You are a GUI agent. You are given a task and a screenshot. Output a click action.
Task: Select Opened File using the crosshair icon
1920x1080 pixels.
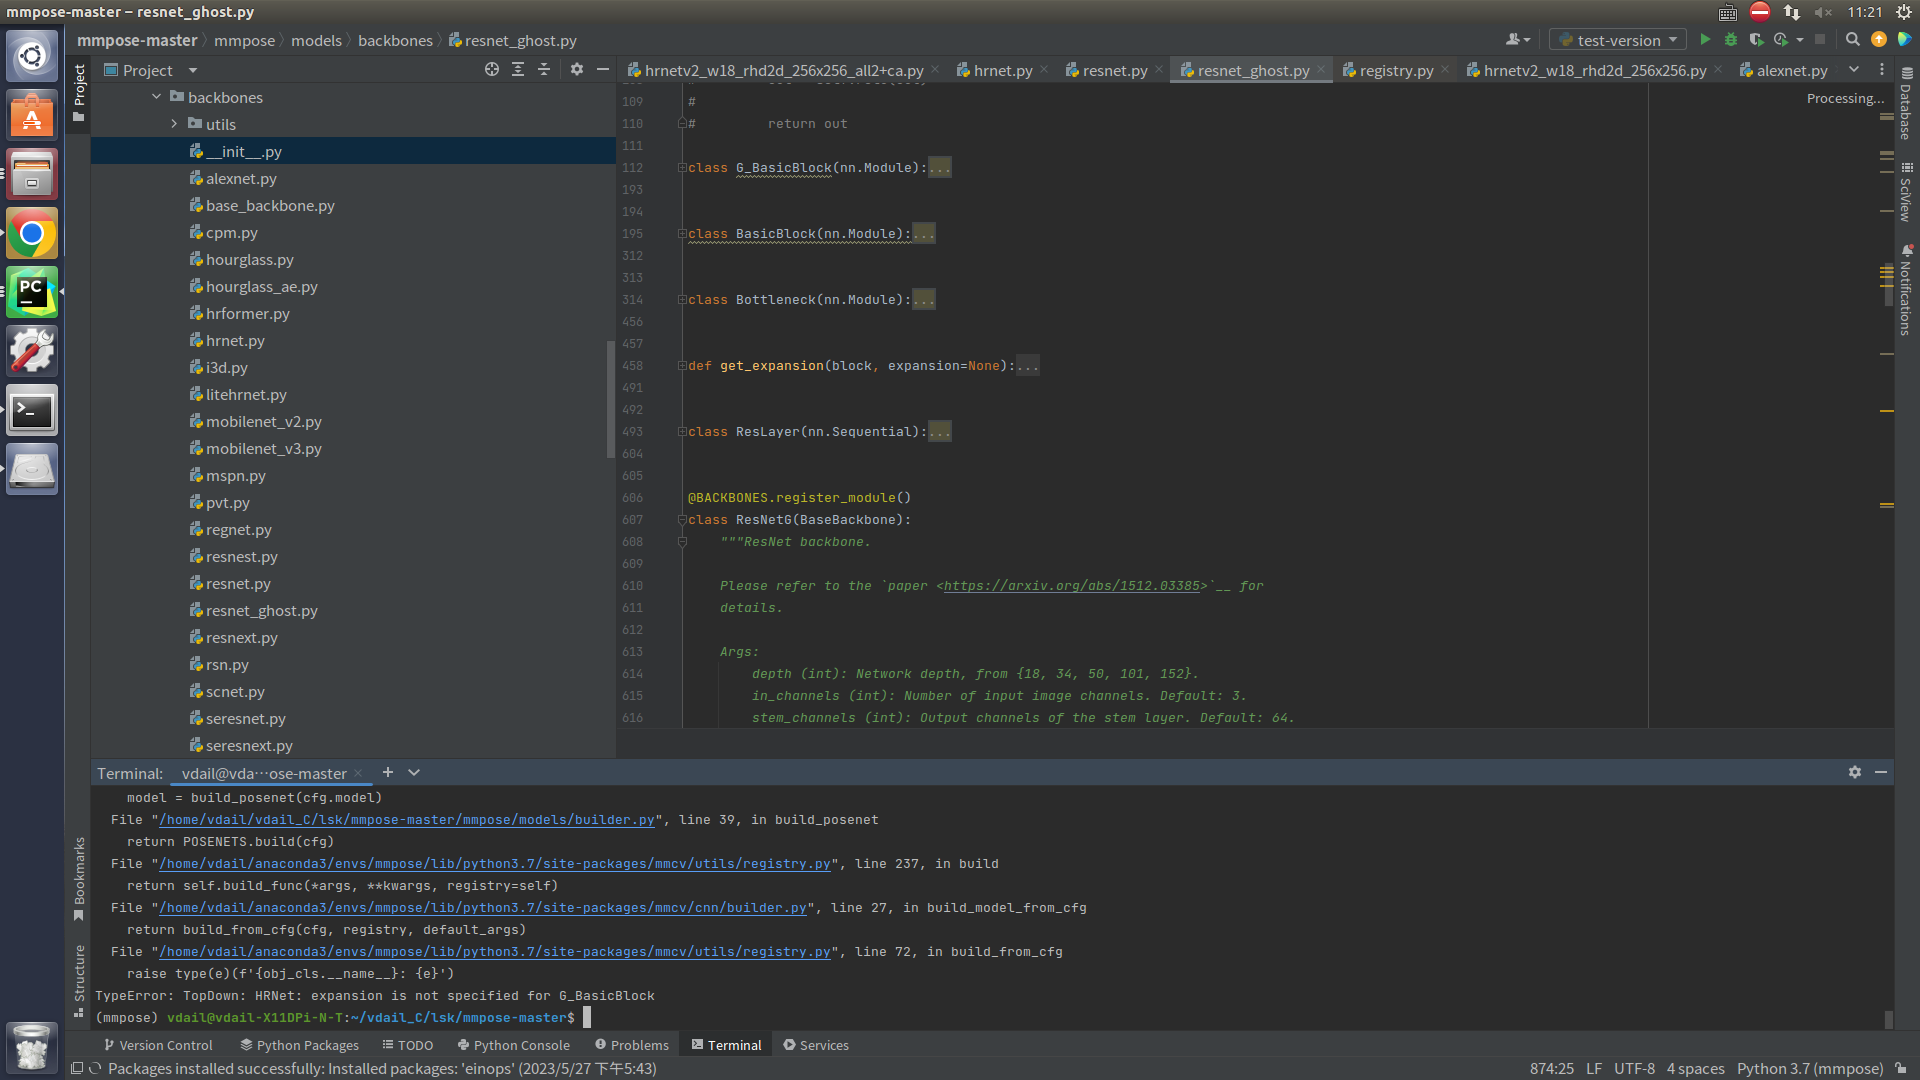point(491,69)
